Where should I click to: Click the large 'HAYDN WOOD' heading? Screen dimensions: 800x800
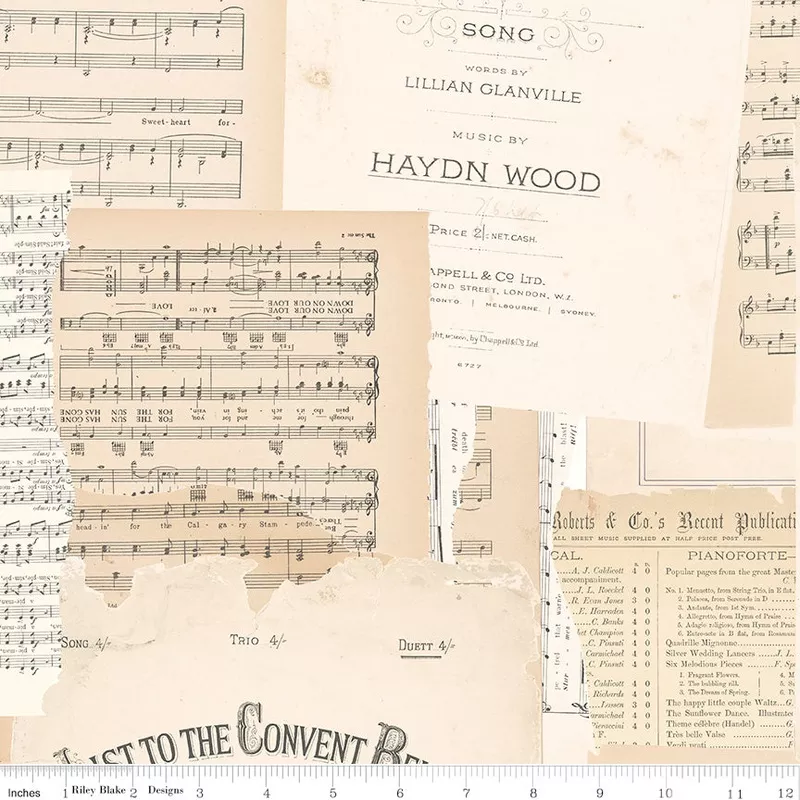(x=484, y=173)
